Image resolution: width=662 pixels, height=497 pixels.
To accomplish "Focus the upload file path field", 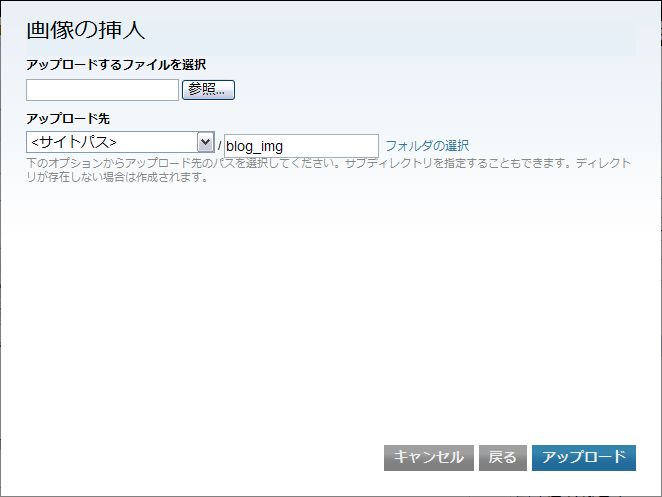I will pos(102,90).
